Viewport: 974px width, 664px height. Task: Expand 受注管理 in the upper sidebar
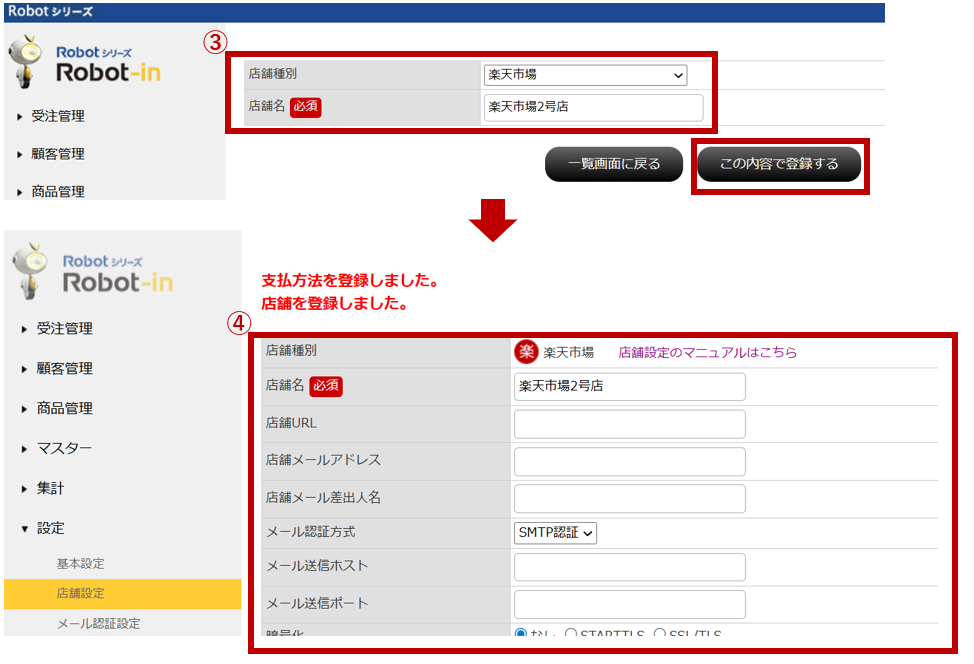pos(58,116)
